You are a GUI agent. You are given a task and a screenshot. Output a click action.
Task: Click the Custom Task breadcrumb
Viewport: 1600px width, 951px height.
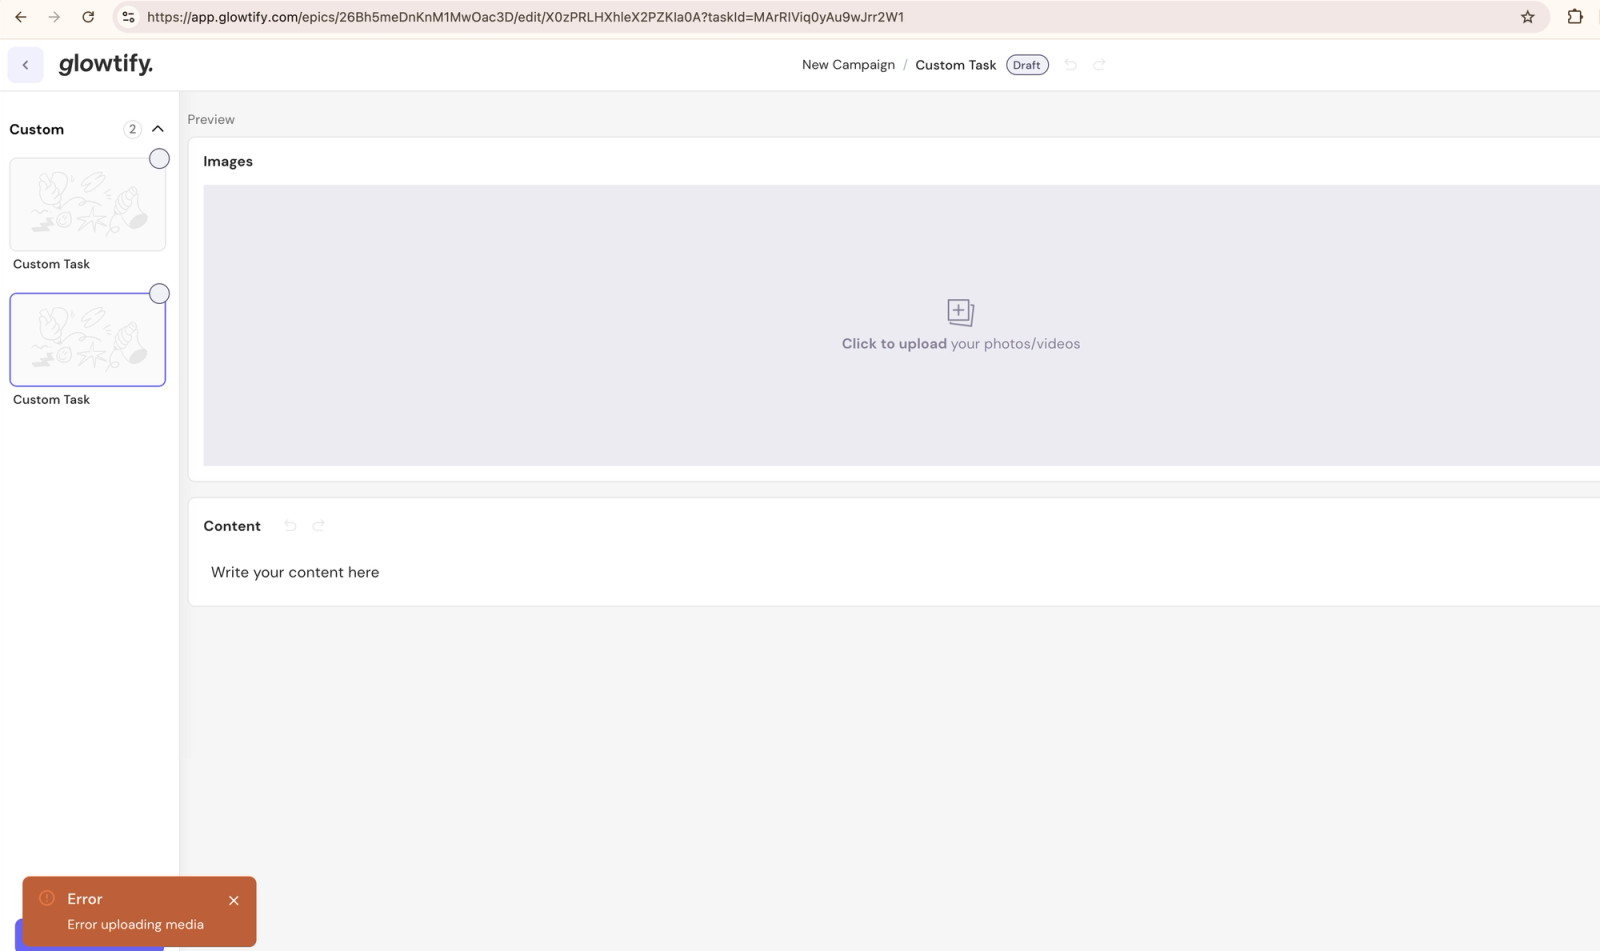955,65
